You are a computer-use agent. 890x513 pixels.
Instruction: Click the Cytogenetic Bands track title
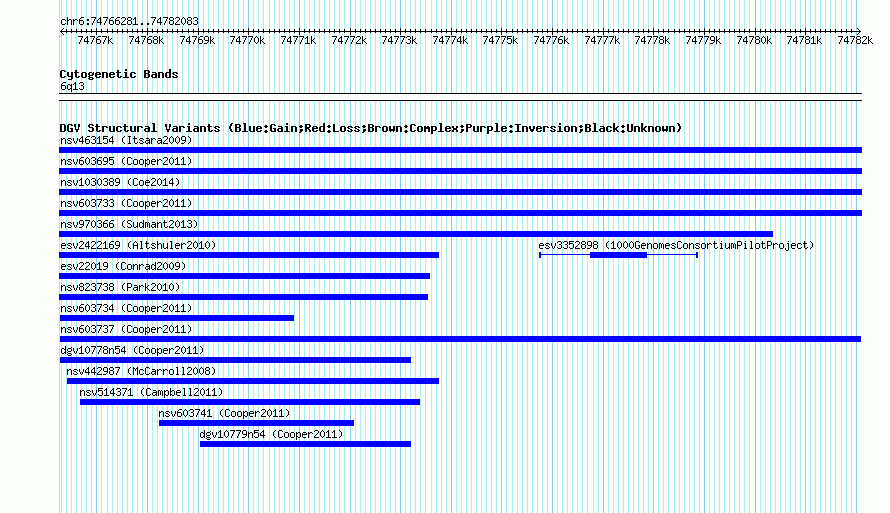(119, 74)
